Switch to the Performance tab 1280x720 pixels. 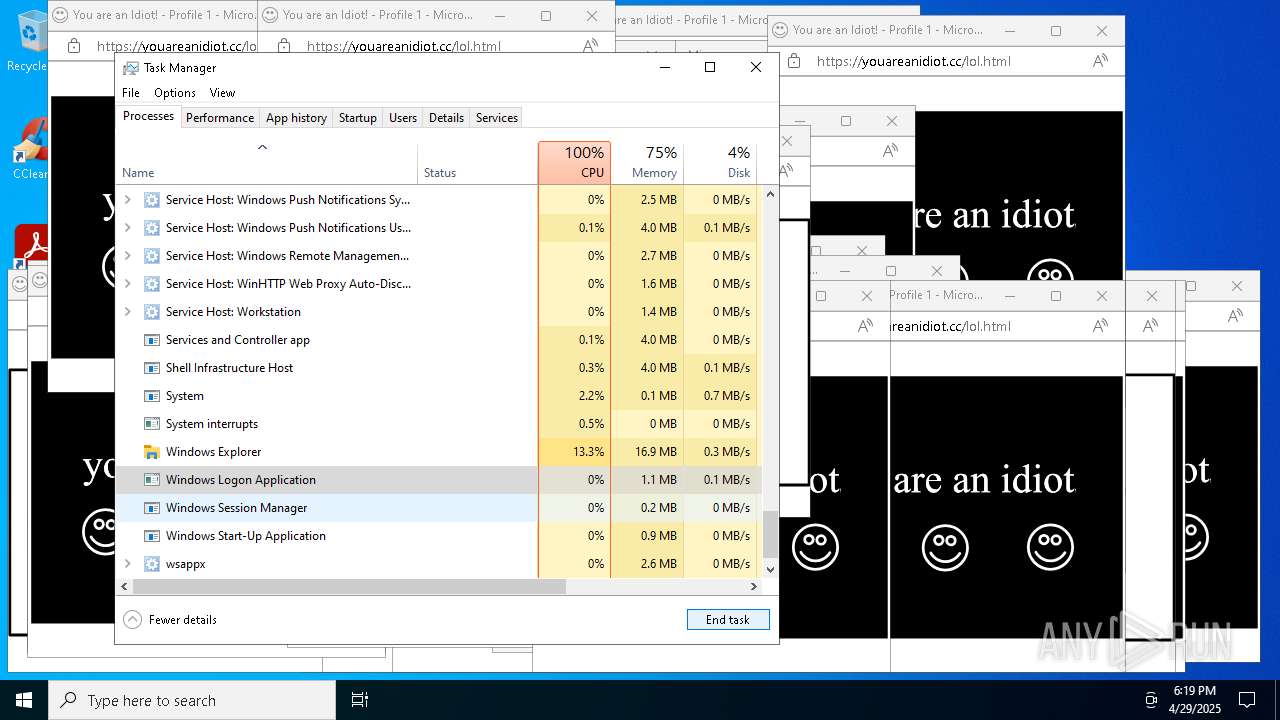click(x=220, y=118)
